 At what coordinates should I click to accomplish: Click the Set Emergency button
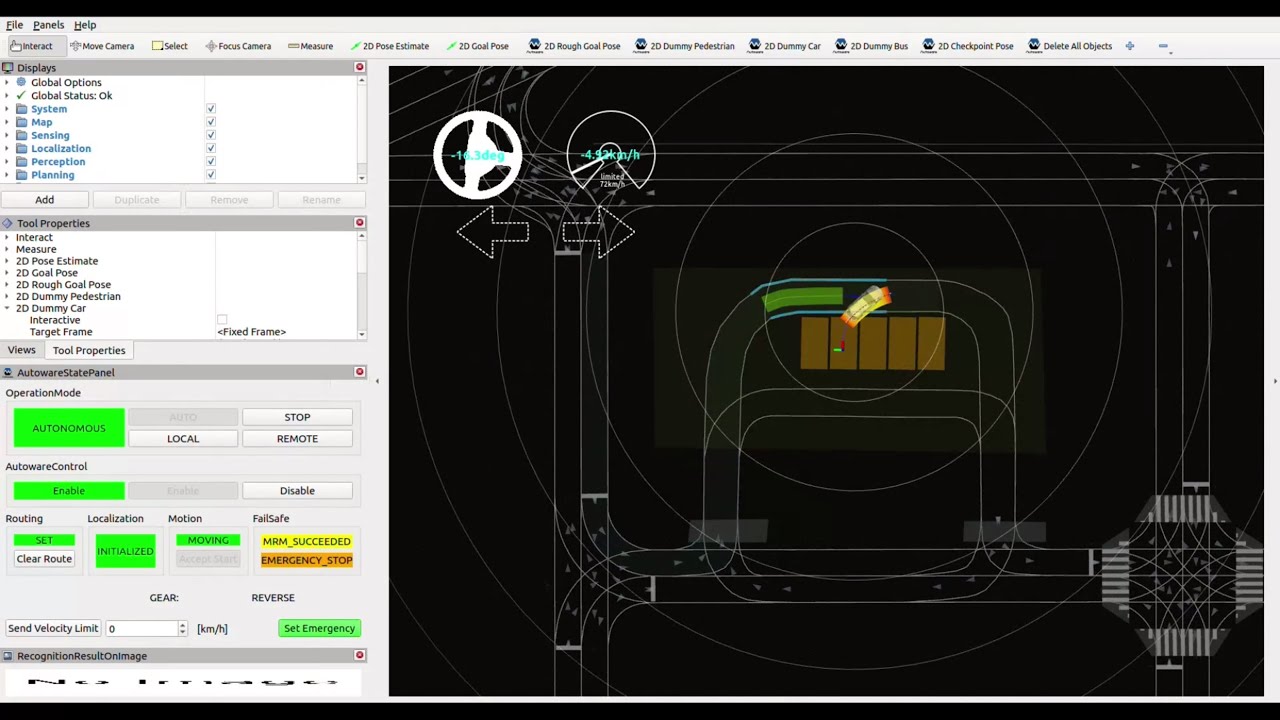320,628
